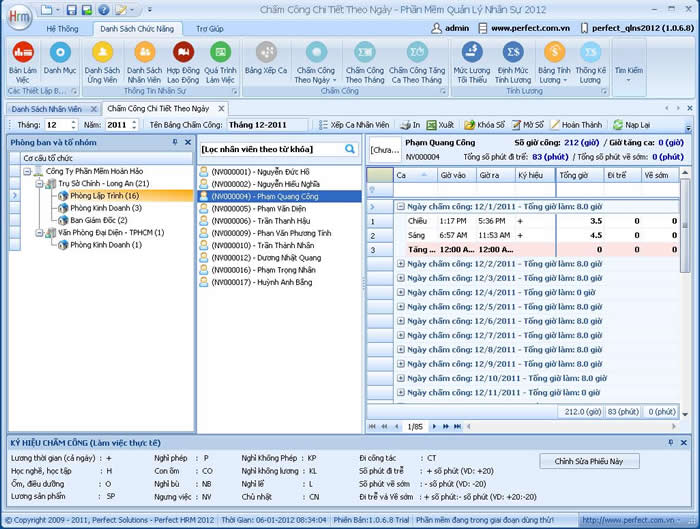
Task: Expand the 12/7/2011 attendance group
Action: click(x=400, y=335)
